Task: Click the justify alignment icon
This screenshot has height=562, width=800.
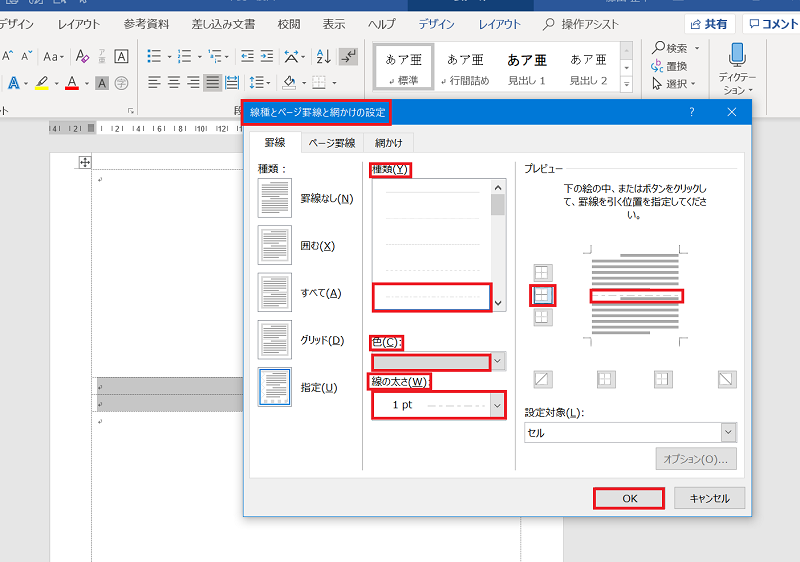Action: (x=212, y=82)
